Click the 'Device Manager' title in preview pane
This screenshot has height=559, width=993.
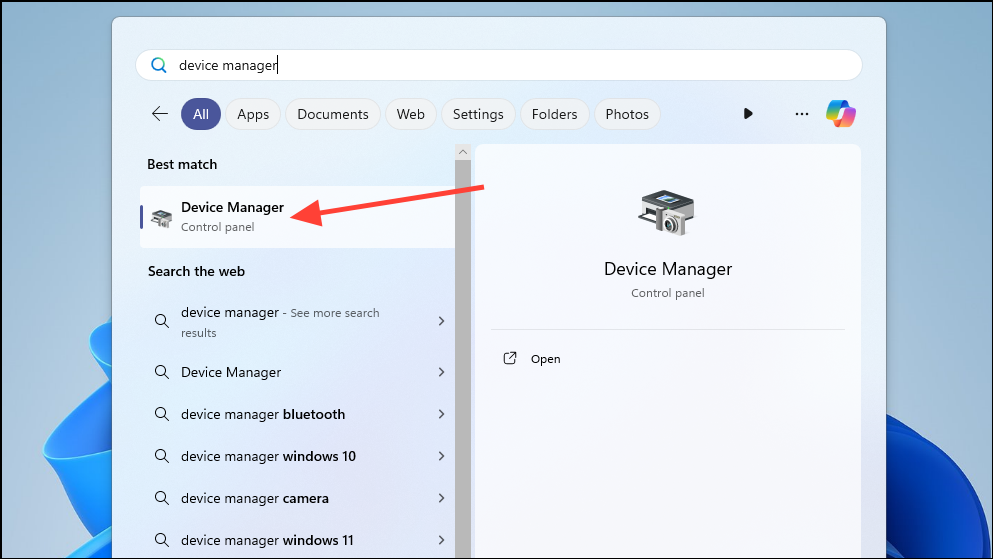pos(667,269)
